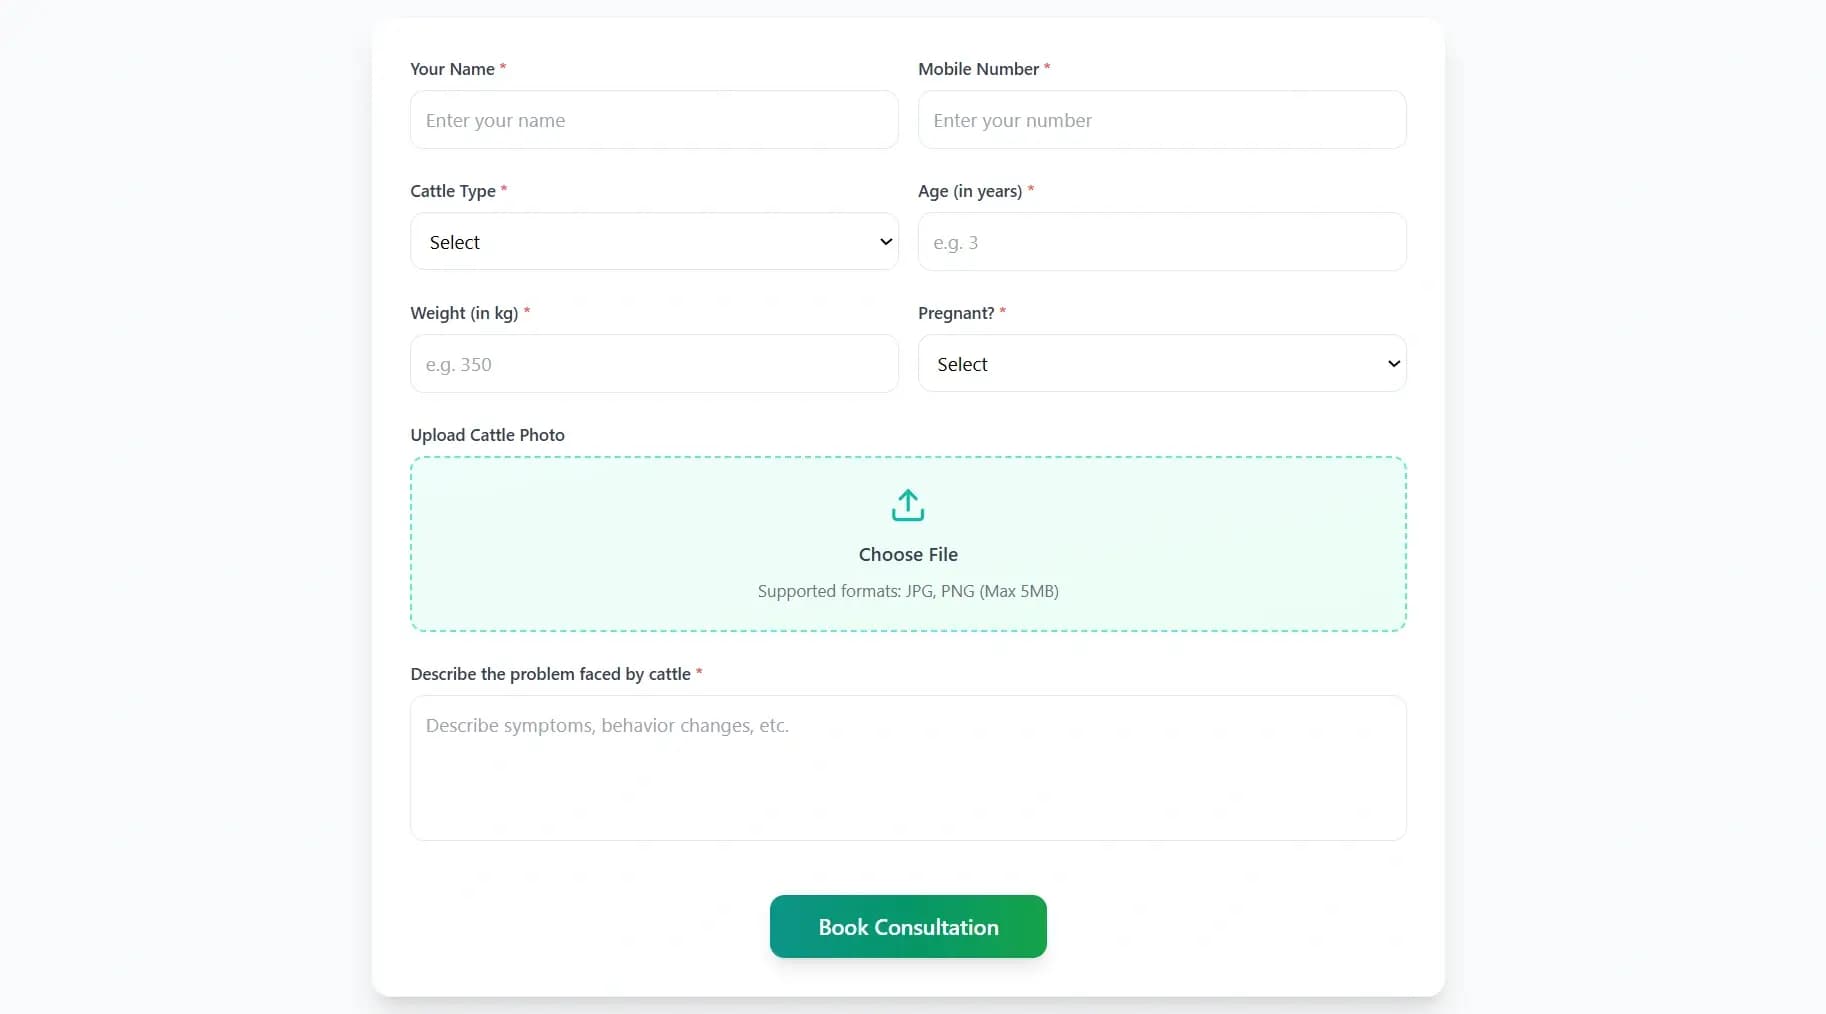1826x1014 pixels.
Task: Click into the Weight (in kg) field
Action: (654, 364)
